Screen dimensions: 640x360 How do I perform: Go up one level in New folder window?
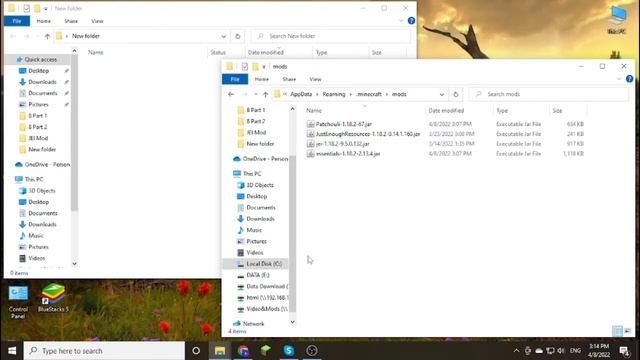[47, 36]
